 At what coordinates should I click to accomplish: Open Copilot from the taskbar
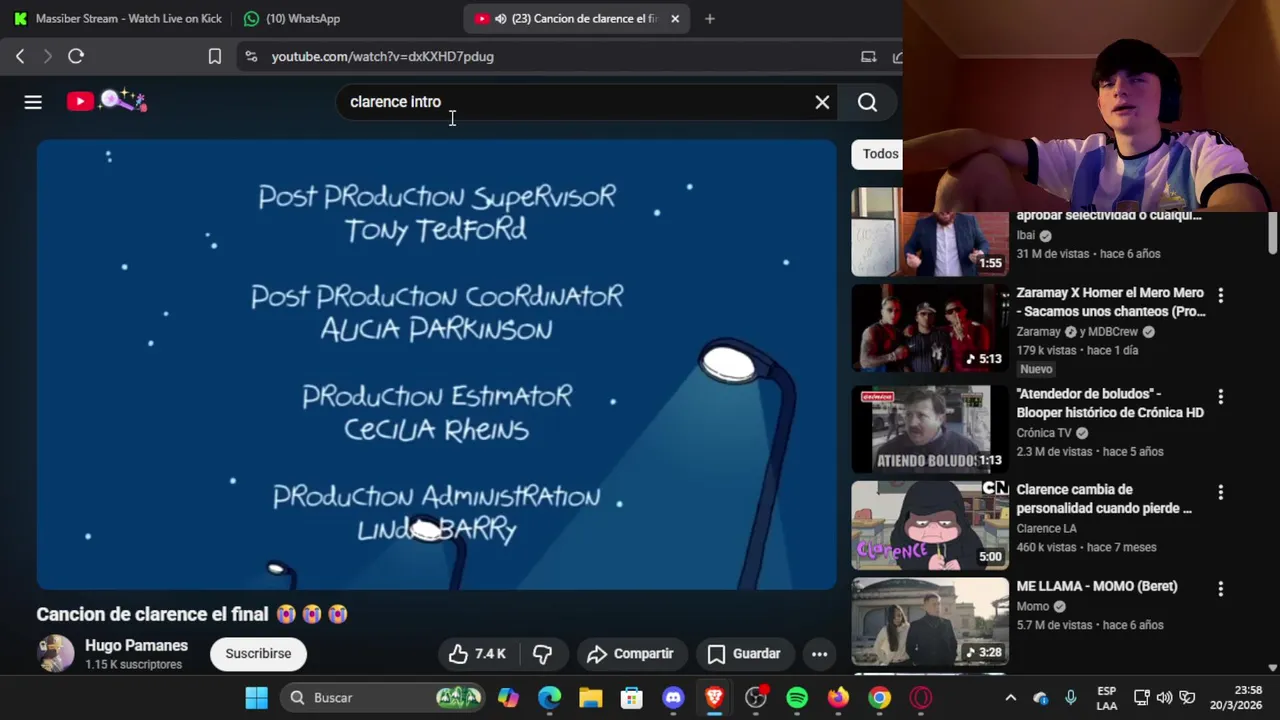509,698
